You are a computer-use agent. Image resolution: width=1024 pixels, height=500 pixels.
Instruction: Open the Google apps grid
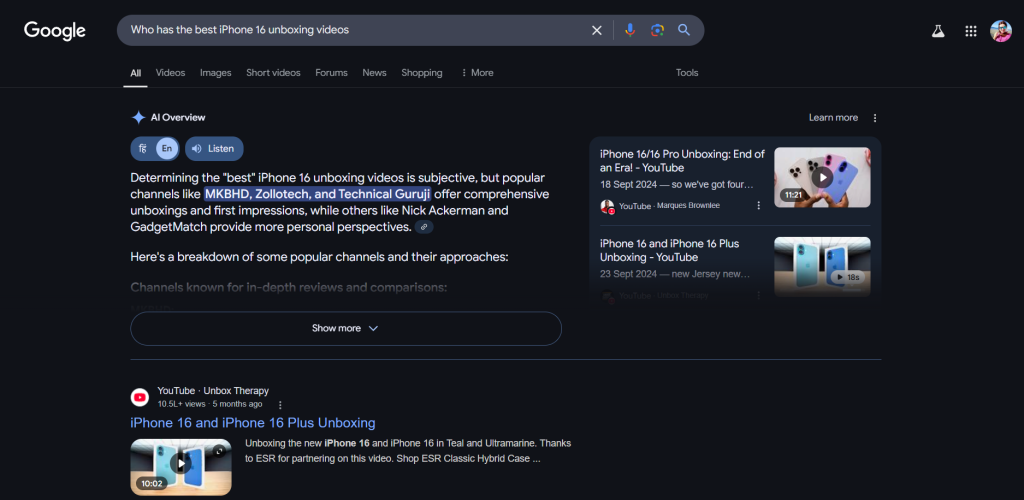click(970, 31)
